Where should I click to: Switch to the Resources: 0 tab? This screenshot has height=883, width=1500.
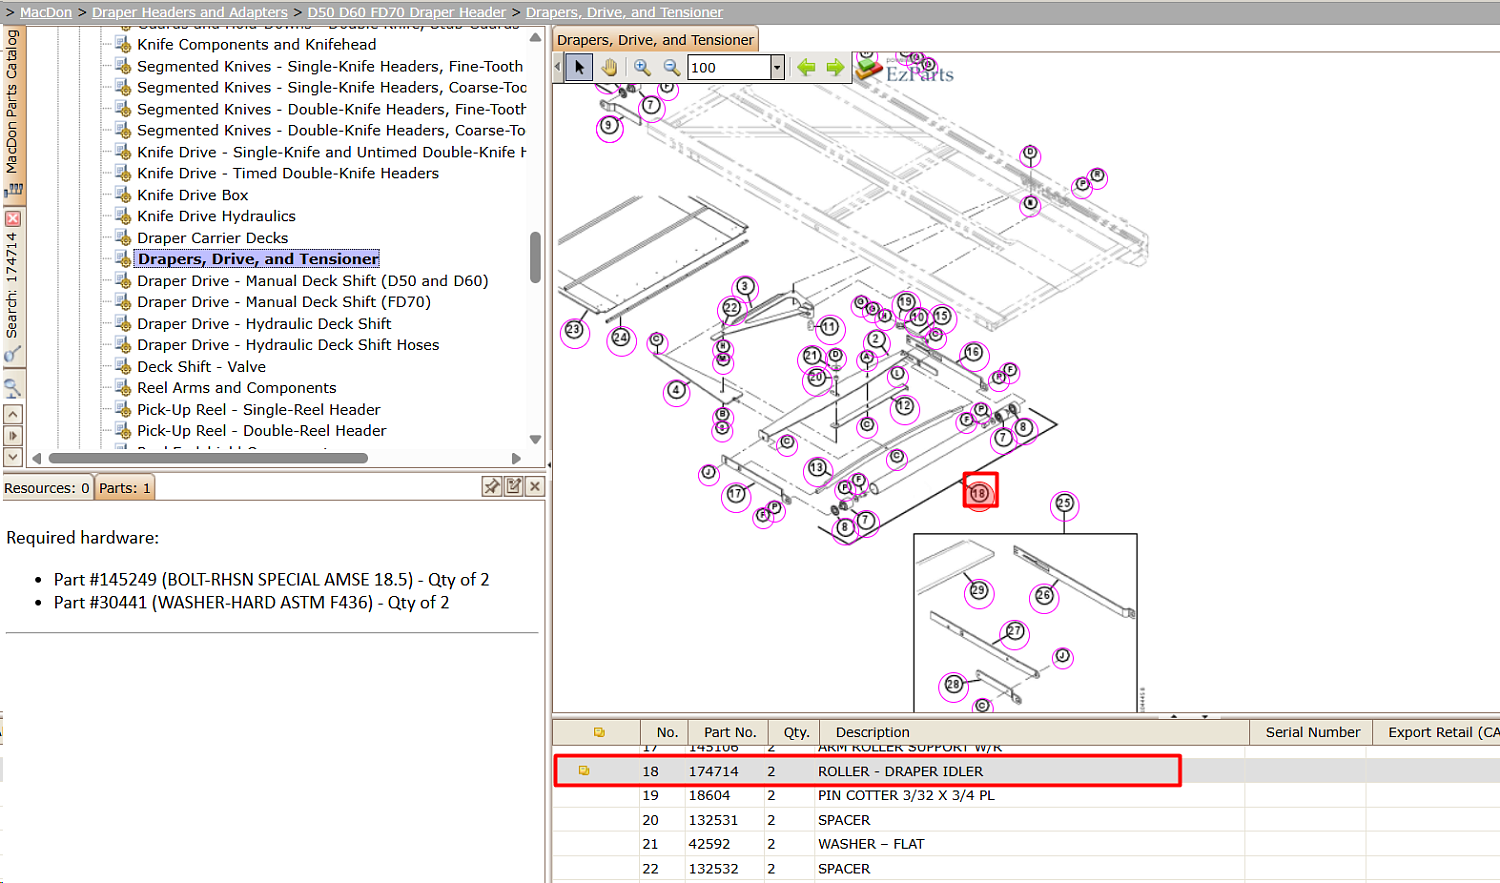pyautogui.click(x=47, y=488)
